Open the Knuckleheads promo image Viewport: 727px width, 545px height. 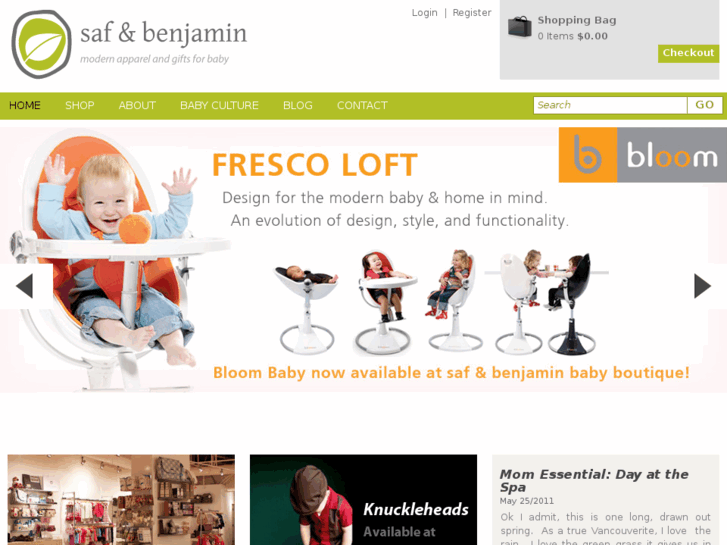click(364, 500)
